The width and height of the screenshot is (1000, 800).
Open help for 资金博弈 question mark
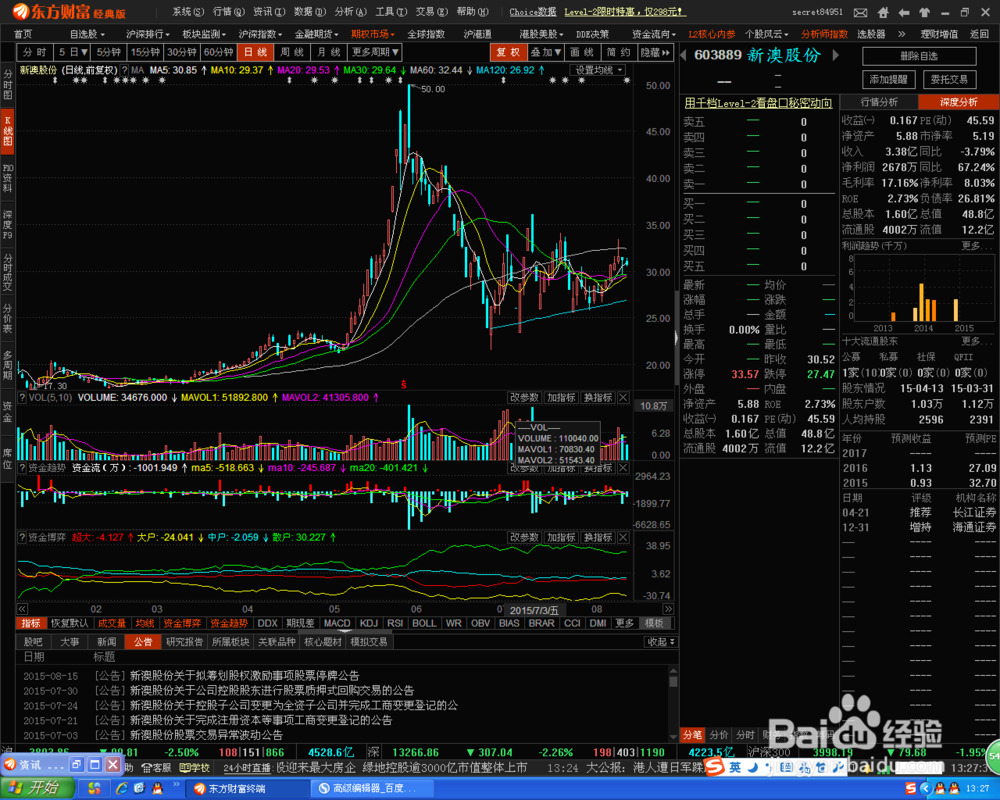tap(22, 538)
